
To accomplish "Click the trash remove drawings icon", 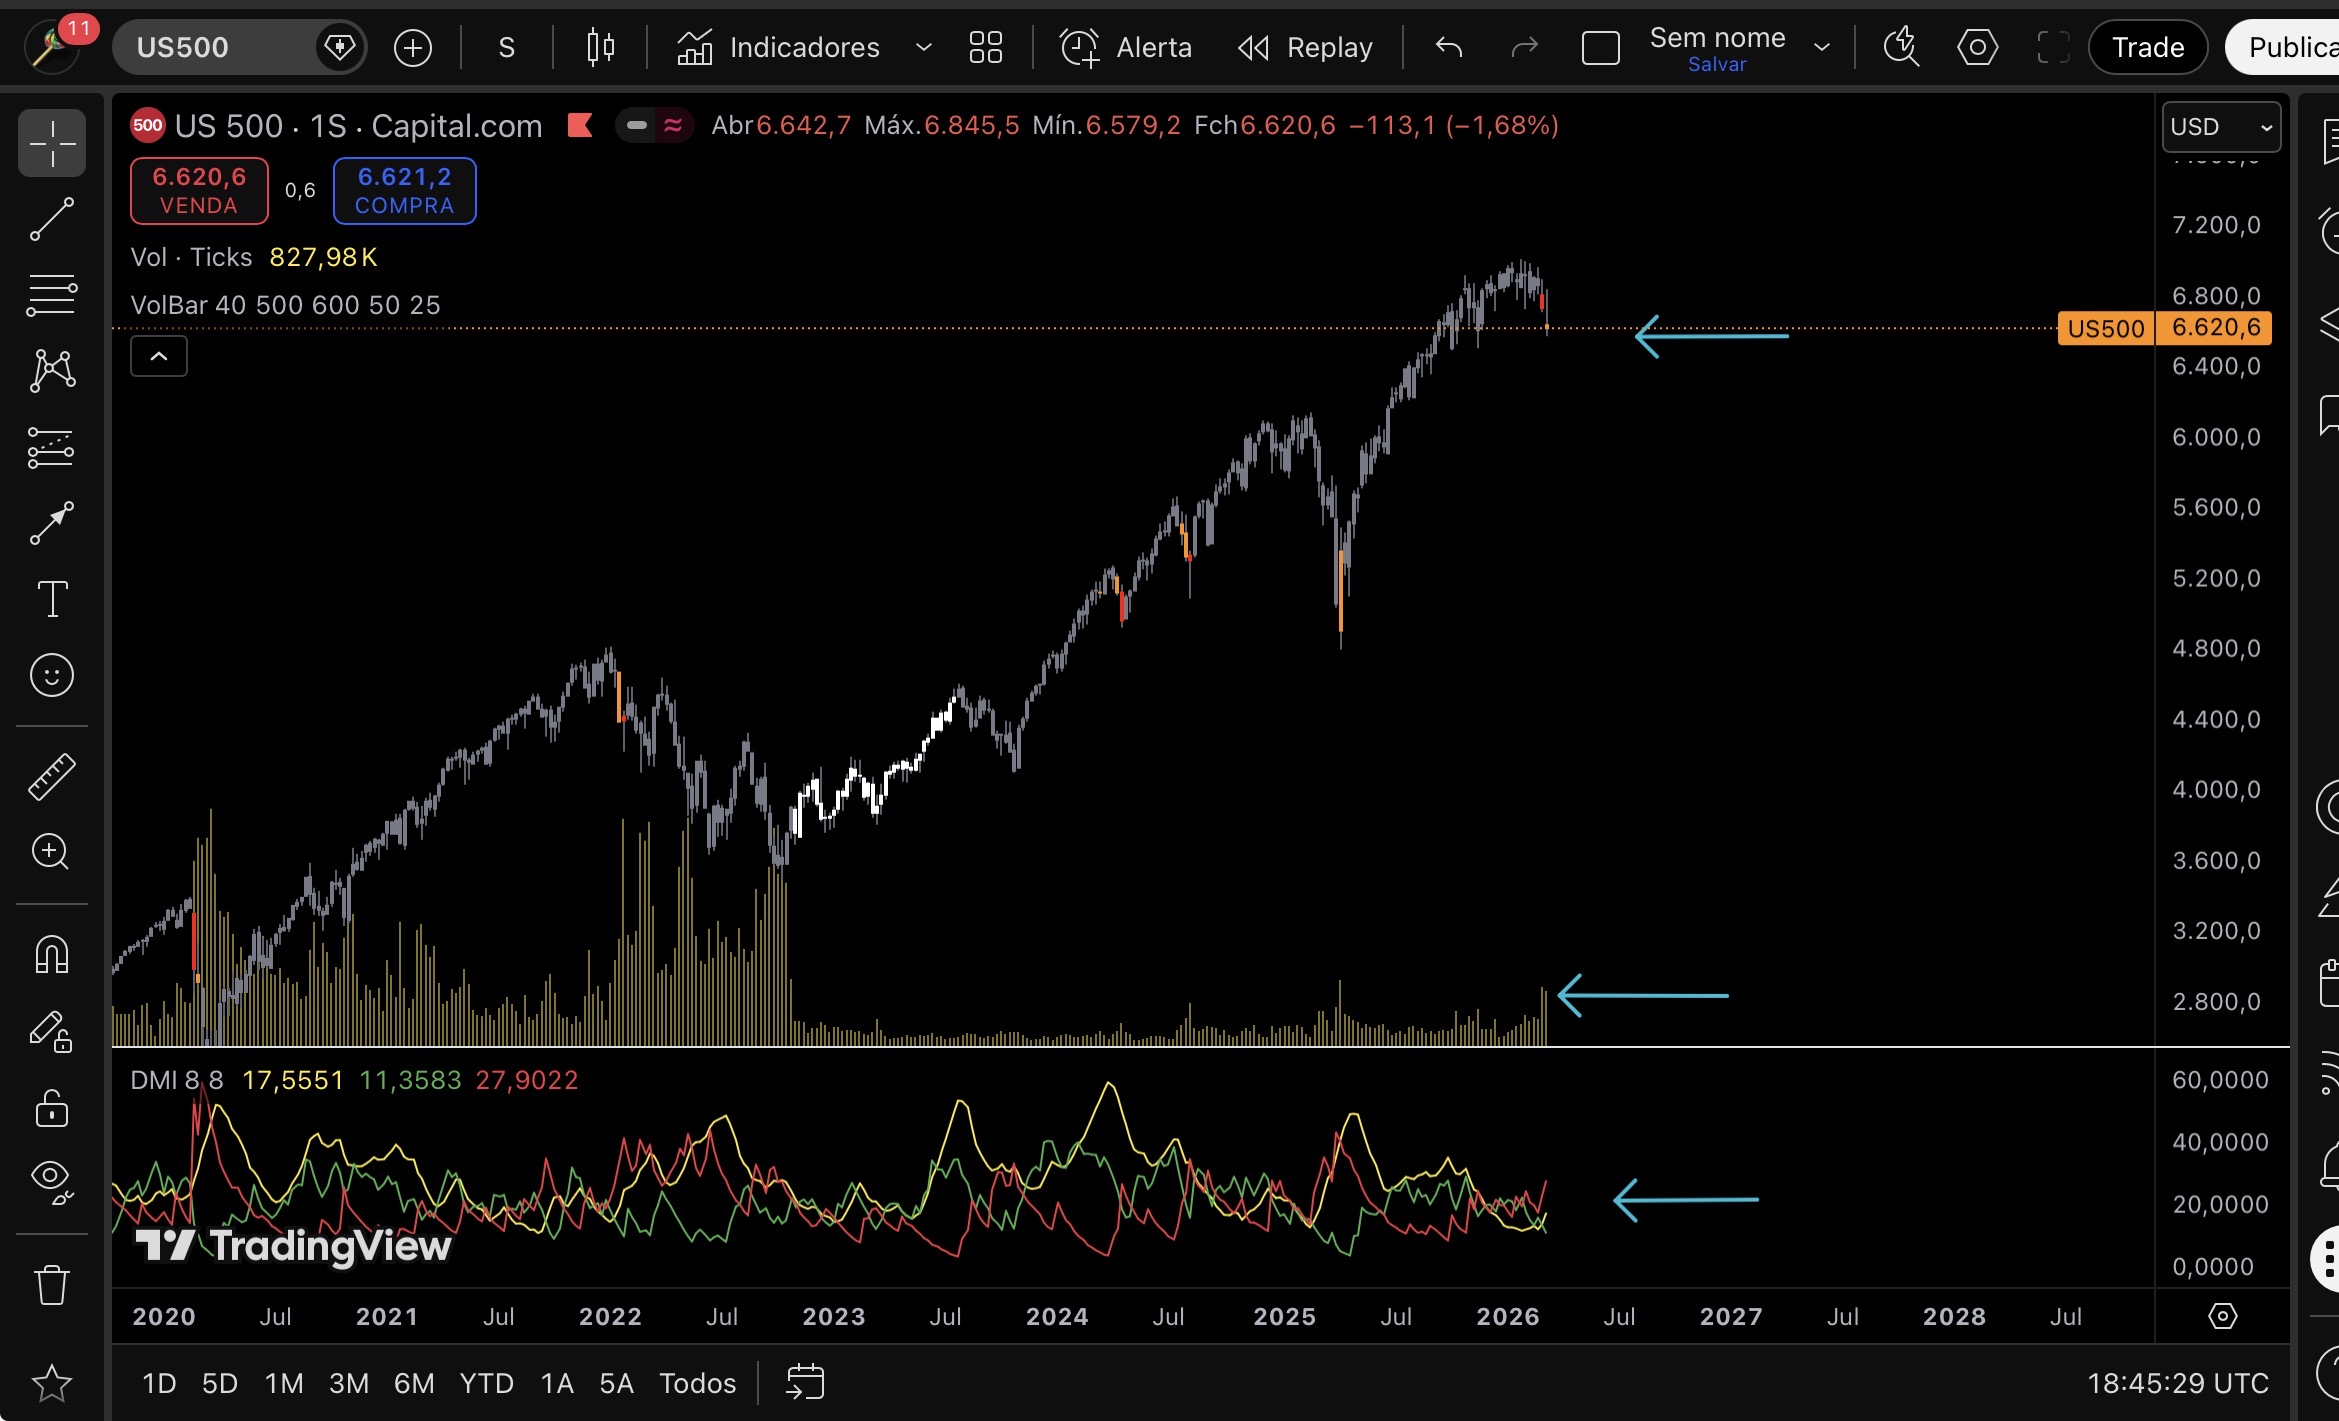I will point(51,1285).
